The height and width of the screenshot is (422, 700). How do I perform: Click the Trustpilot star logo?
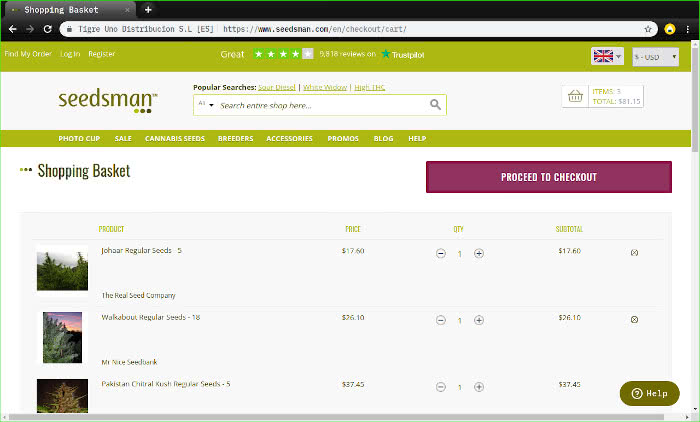(x=386, y=54)
